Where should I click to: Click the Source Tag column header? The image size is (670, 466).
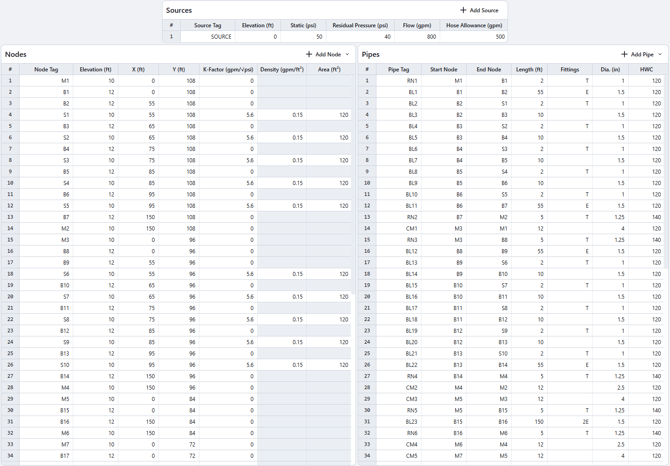point(208,25)
